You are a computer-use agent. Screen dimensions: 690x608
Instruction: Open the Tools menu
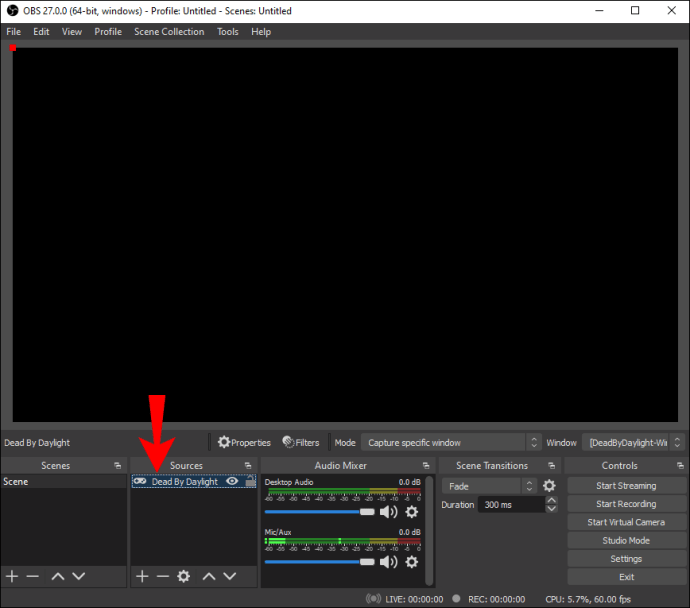[x=228, y=32]
